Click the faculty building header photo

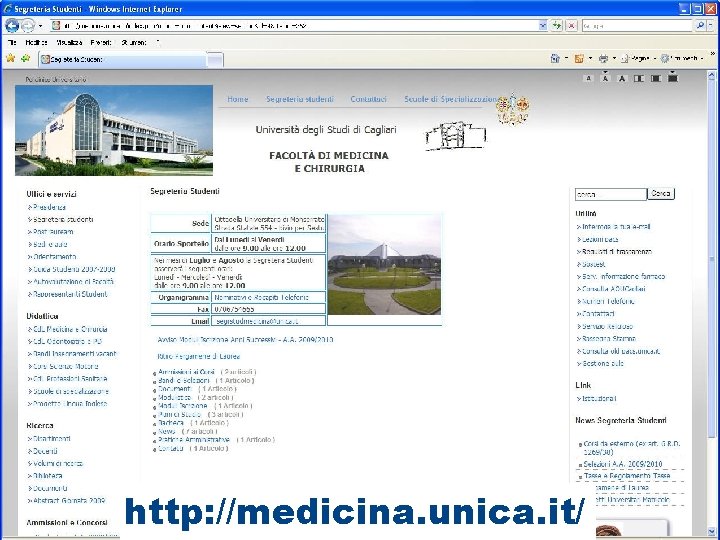114,130
